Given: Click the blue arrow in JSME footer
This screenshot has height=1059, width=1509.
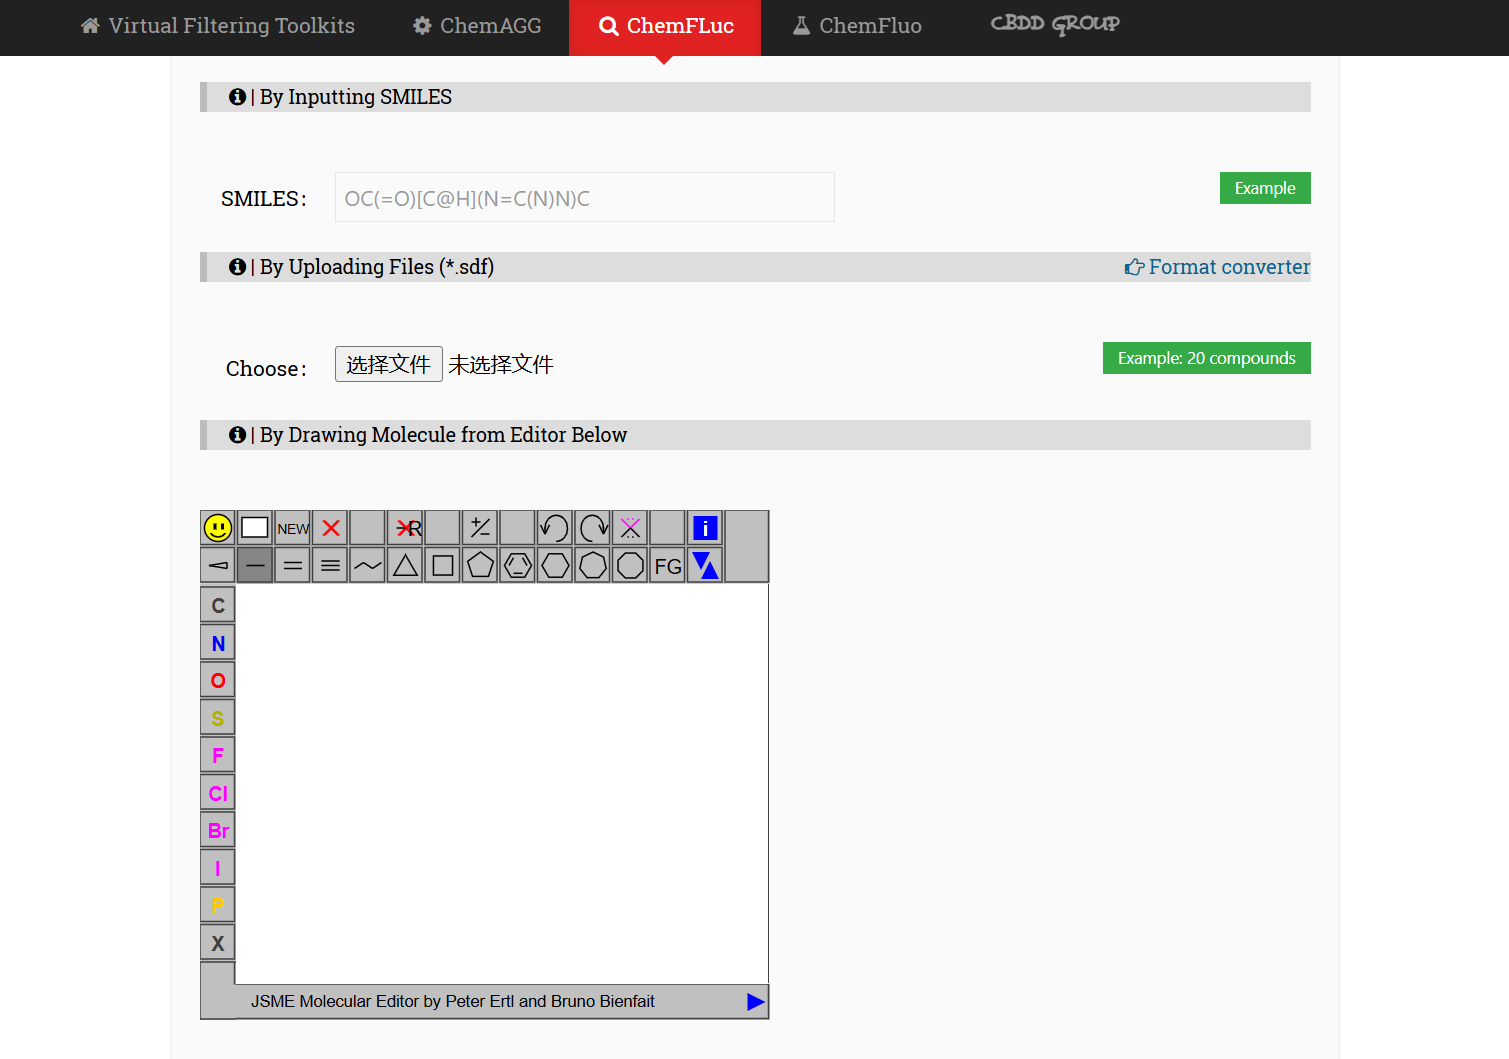Looking at the screenshot, I should pyautogui.click(x=755, y=1002).
